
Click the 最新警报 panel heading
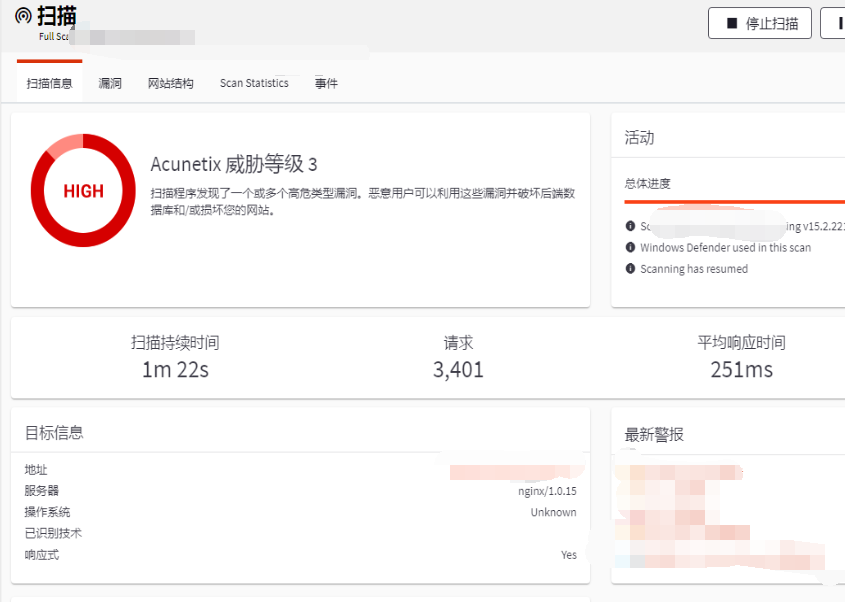point(654,434)
